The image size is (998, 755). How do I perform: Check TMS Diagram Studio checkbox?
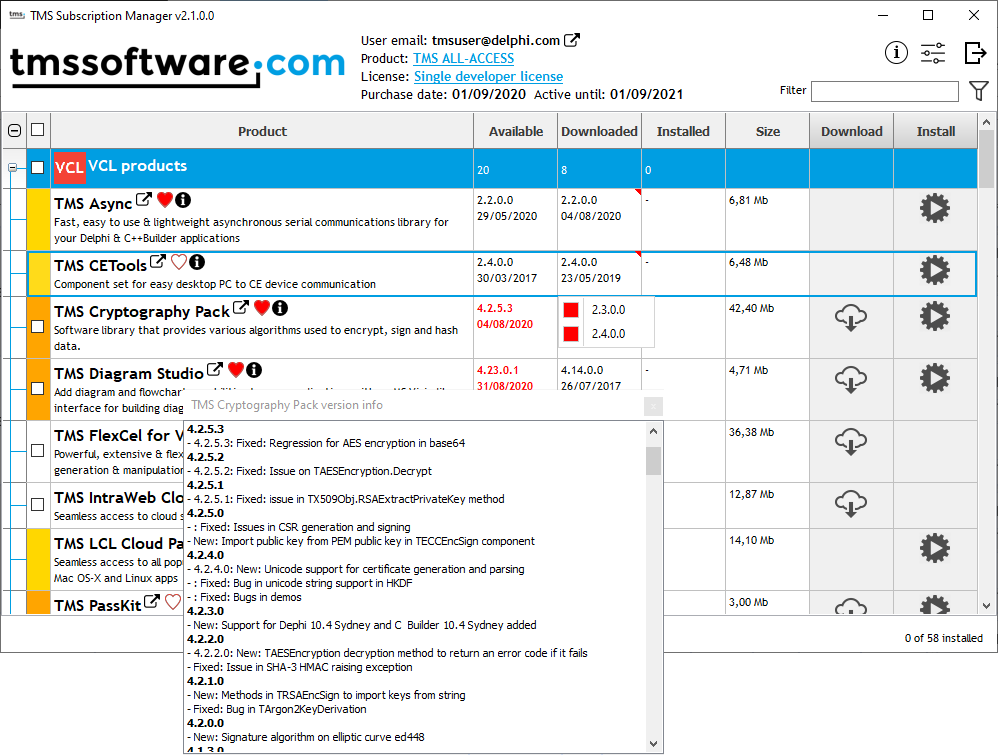click(x=38, y=388)
